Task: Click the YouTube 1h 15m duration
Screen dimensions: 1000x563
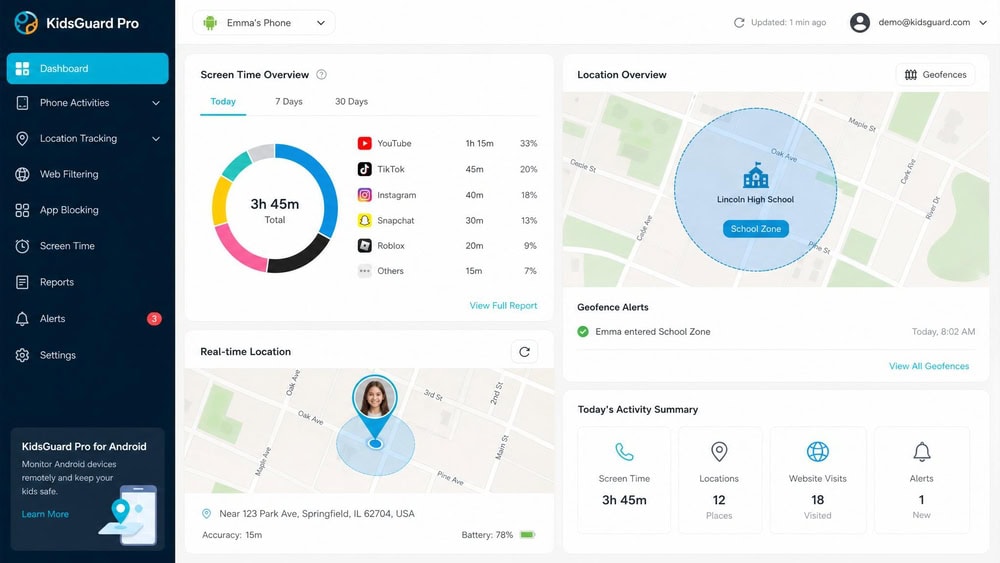Action: point(480,143)
